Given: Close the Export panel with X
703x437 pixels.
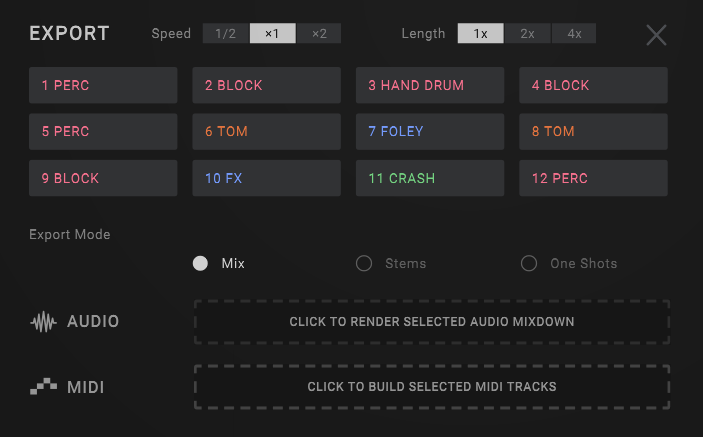Looking at the screenshot, I should coord(656,35).
